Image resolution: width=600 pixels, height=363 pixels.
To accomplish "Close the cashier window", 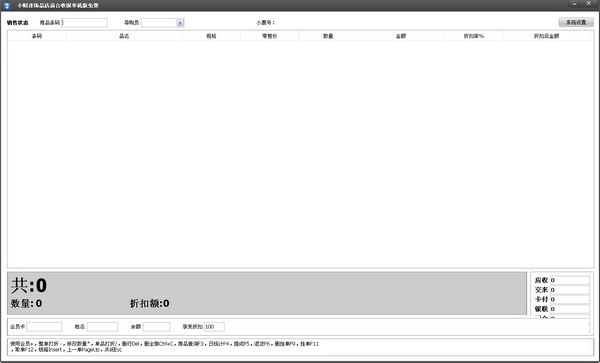I will [589, 3].
